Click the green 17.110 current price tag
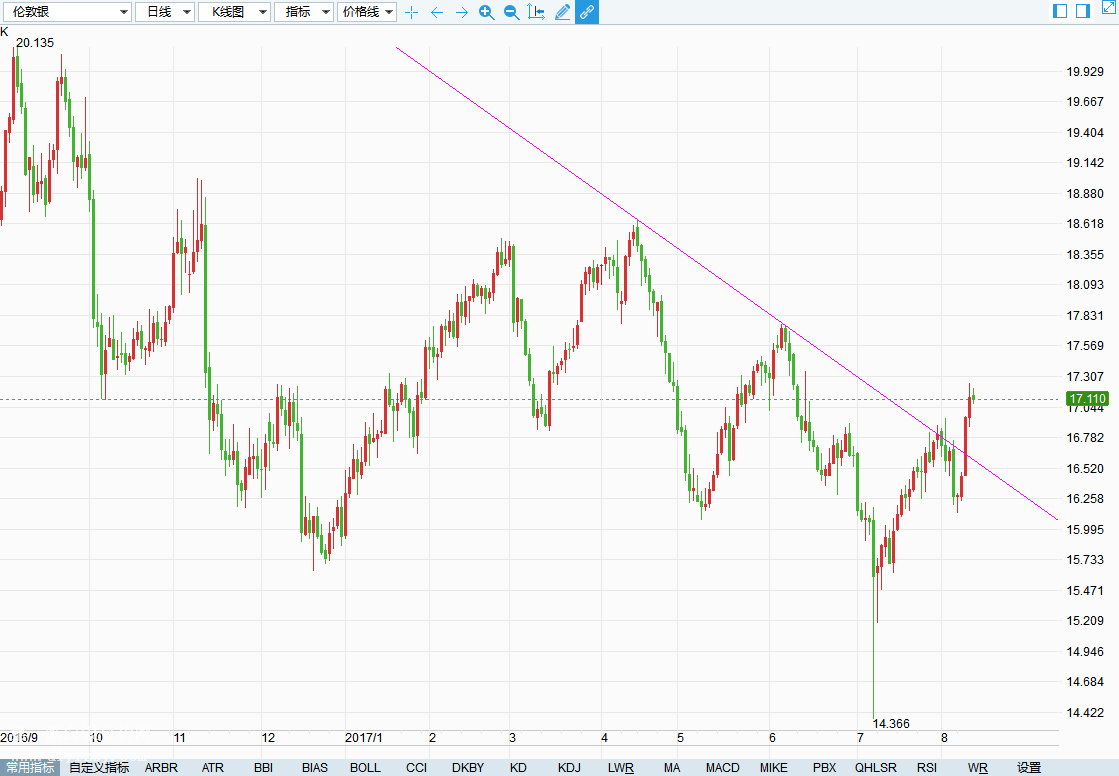 [1088, 398]
